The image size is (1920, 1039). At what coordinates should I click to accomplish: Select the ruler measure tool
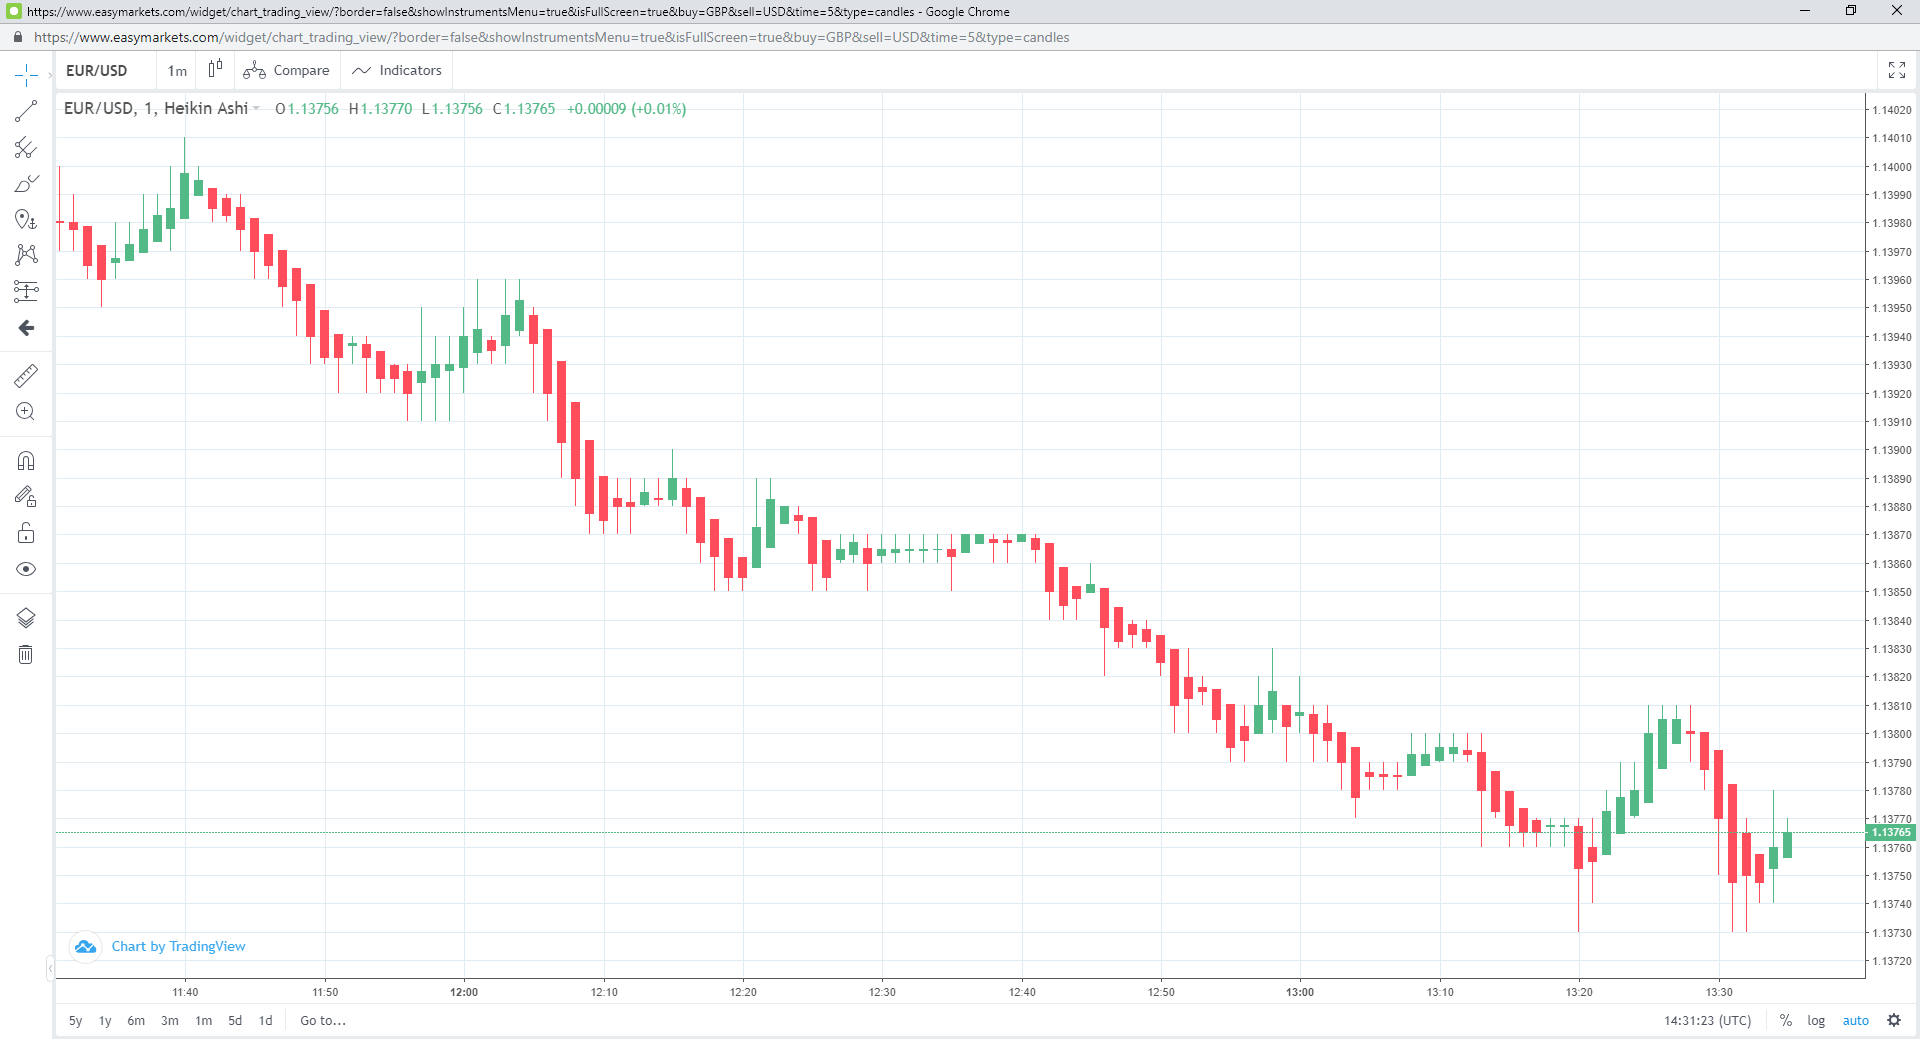click(x=26, y=375)
